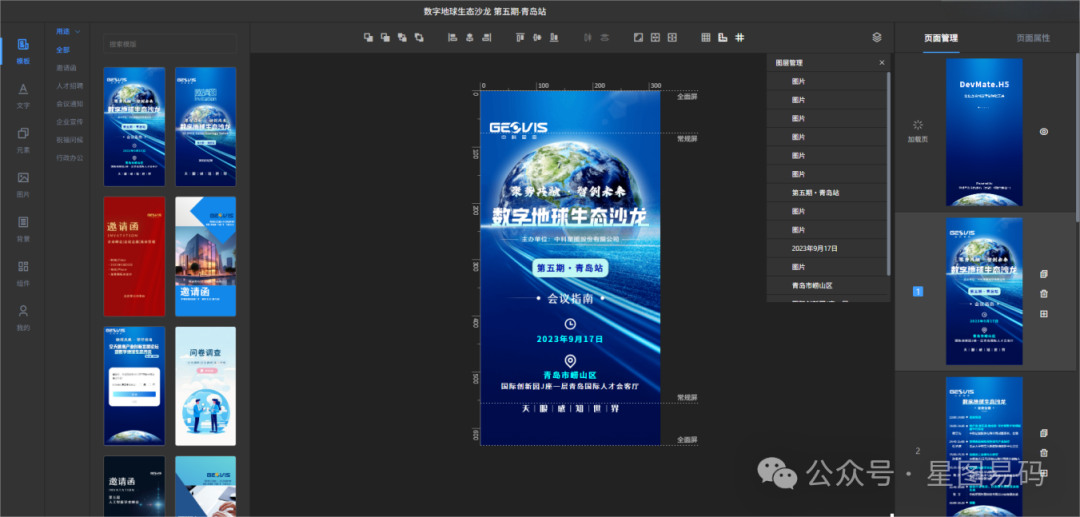Open the 元素 elements sidebar section

pos(23,140)
